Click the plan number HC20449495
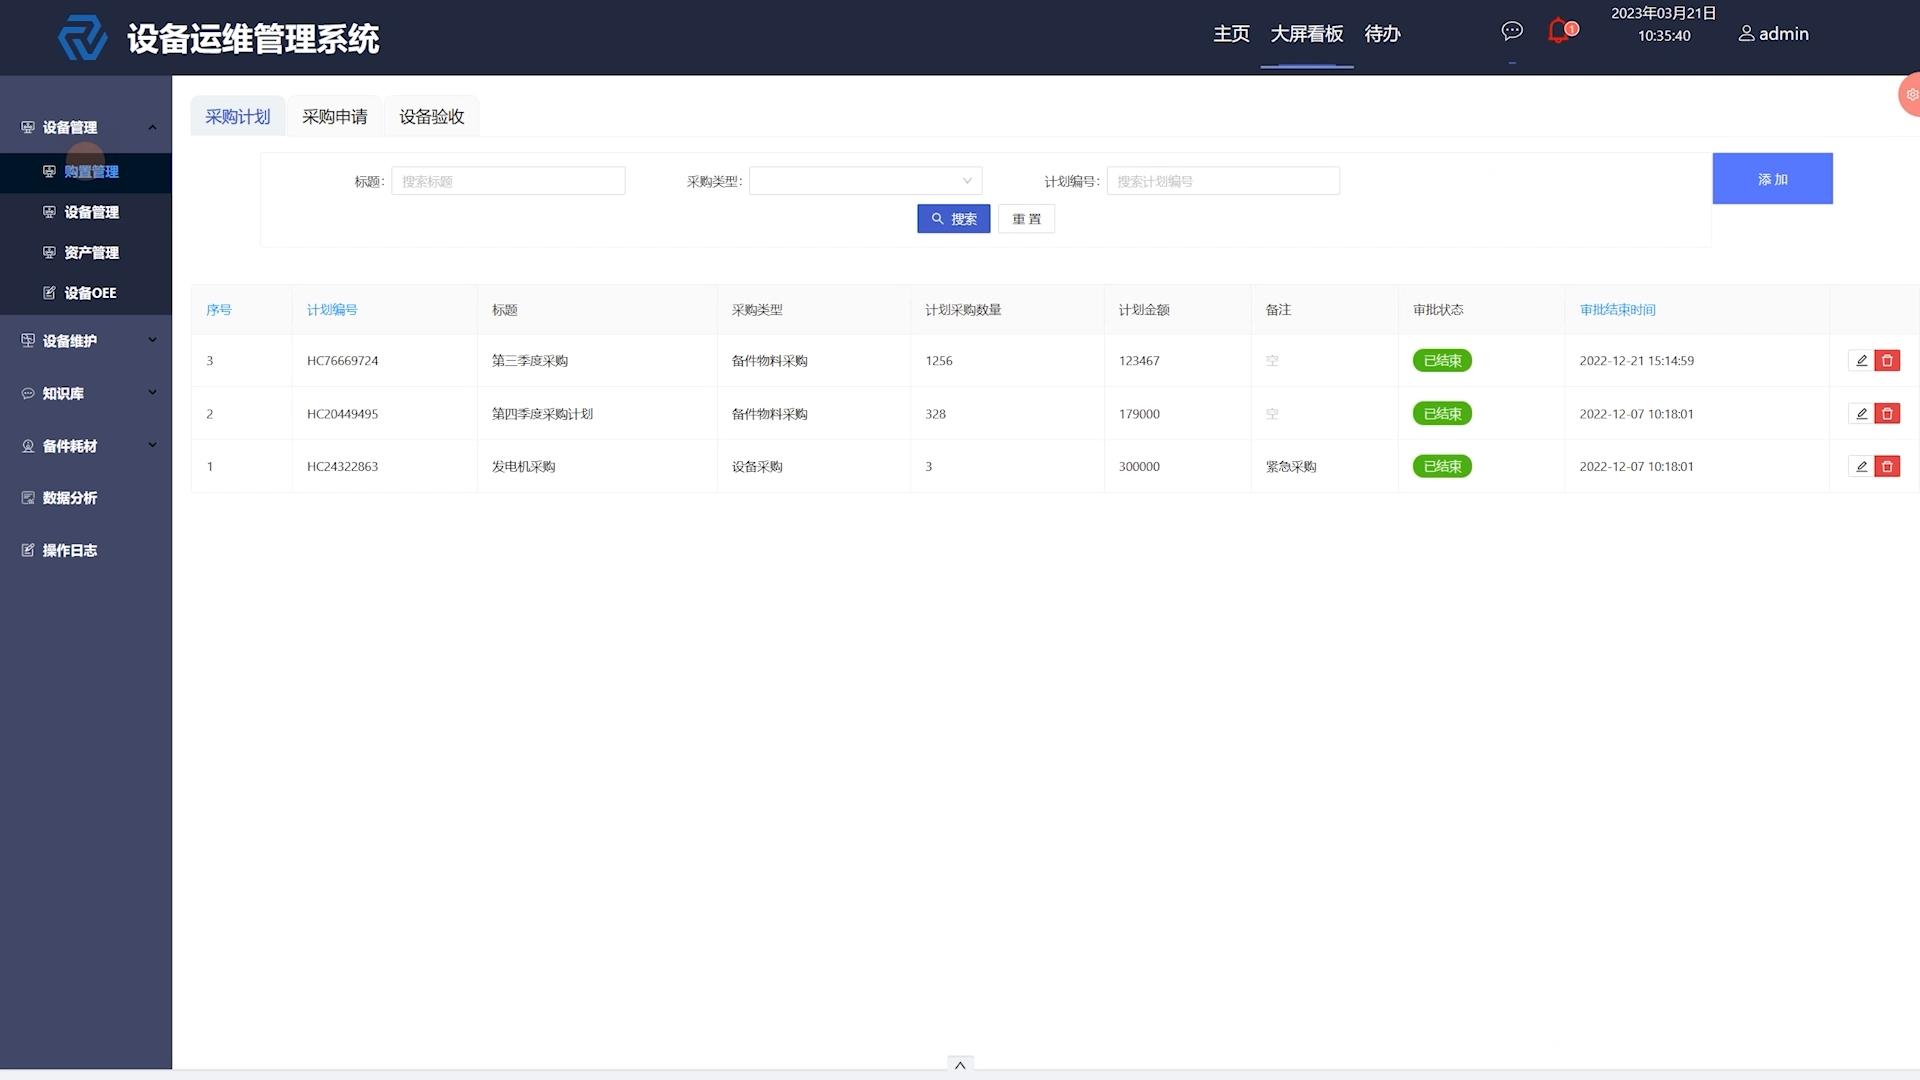Screen dimensions: 1920x1080 click(x=342, y=414)
